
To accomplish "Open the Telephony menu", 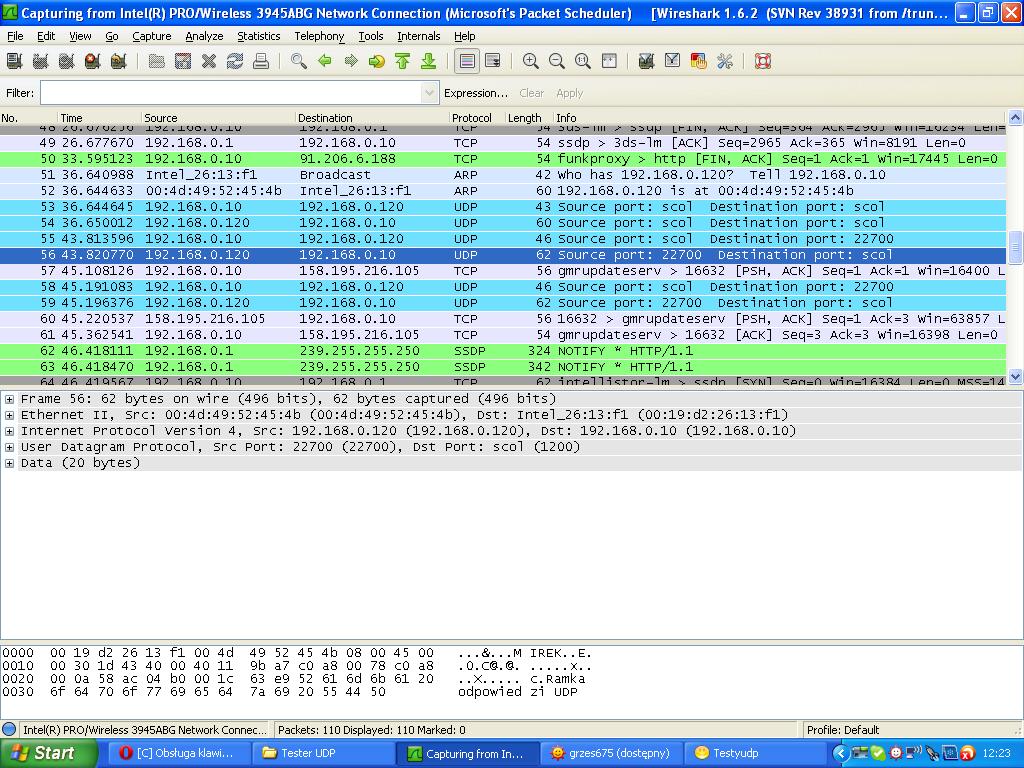I will [x=319, y=37].
